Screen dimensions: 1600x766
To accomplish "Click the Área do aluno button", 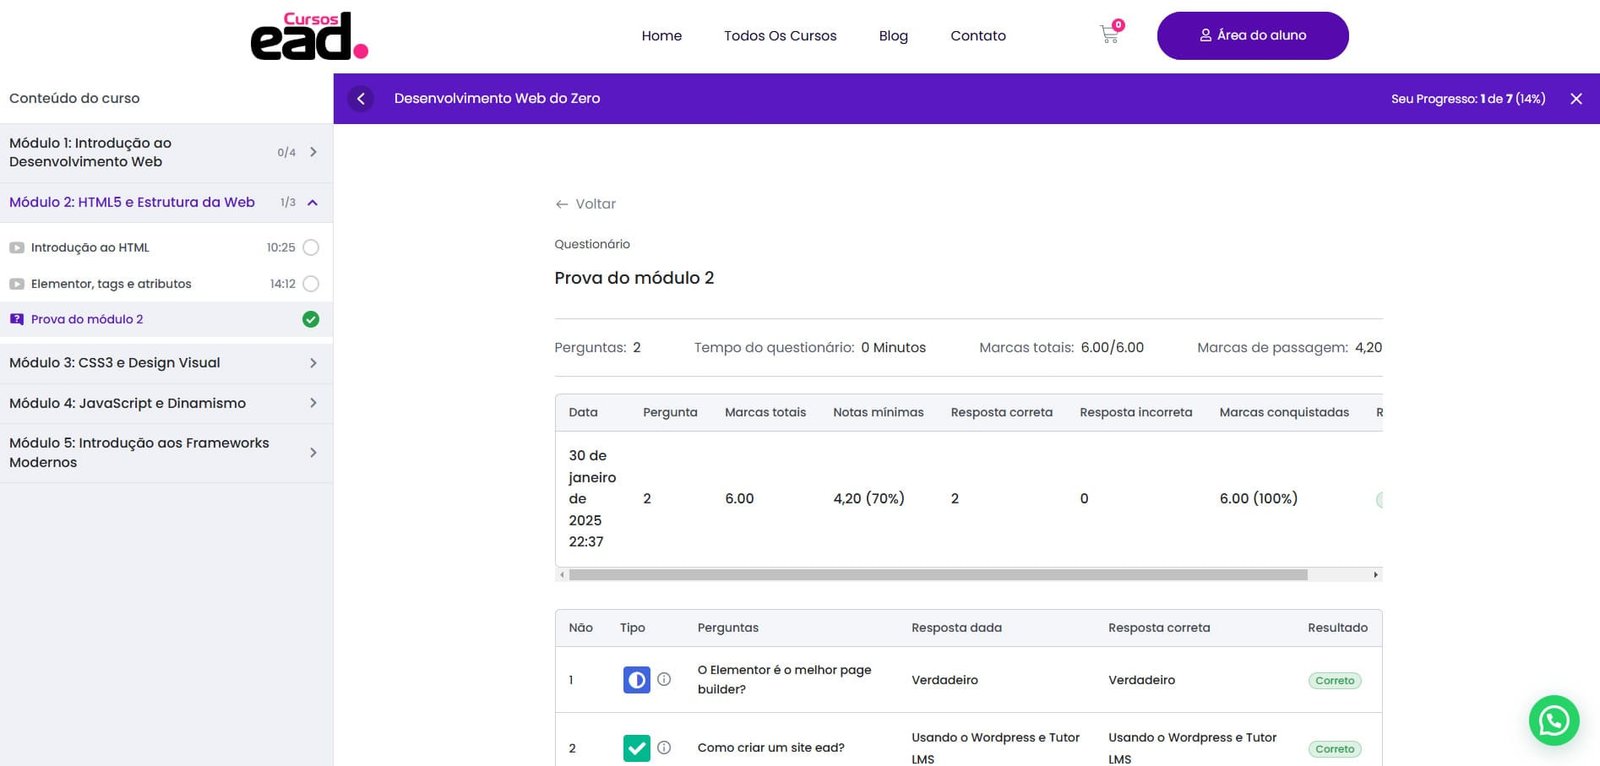I will coord(1252,36).
